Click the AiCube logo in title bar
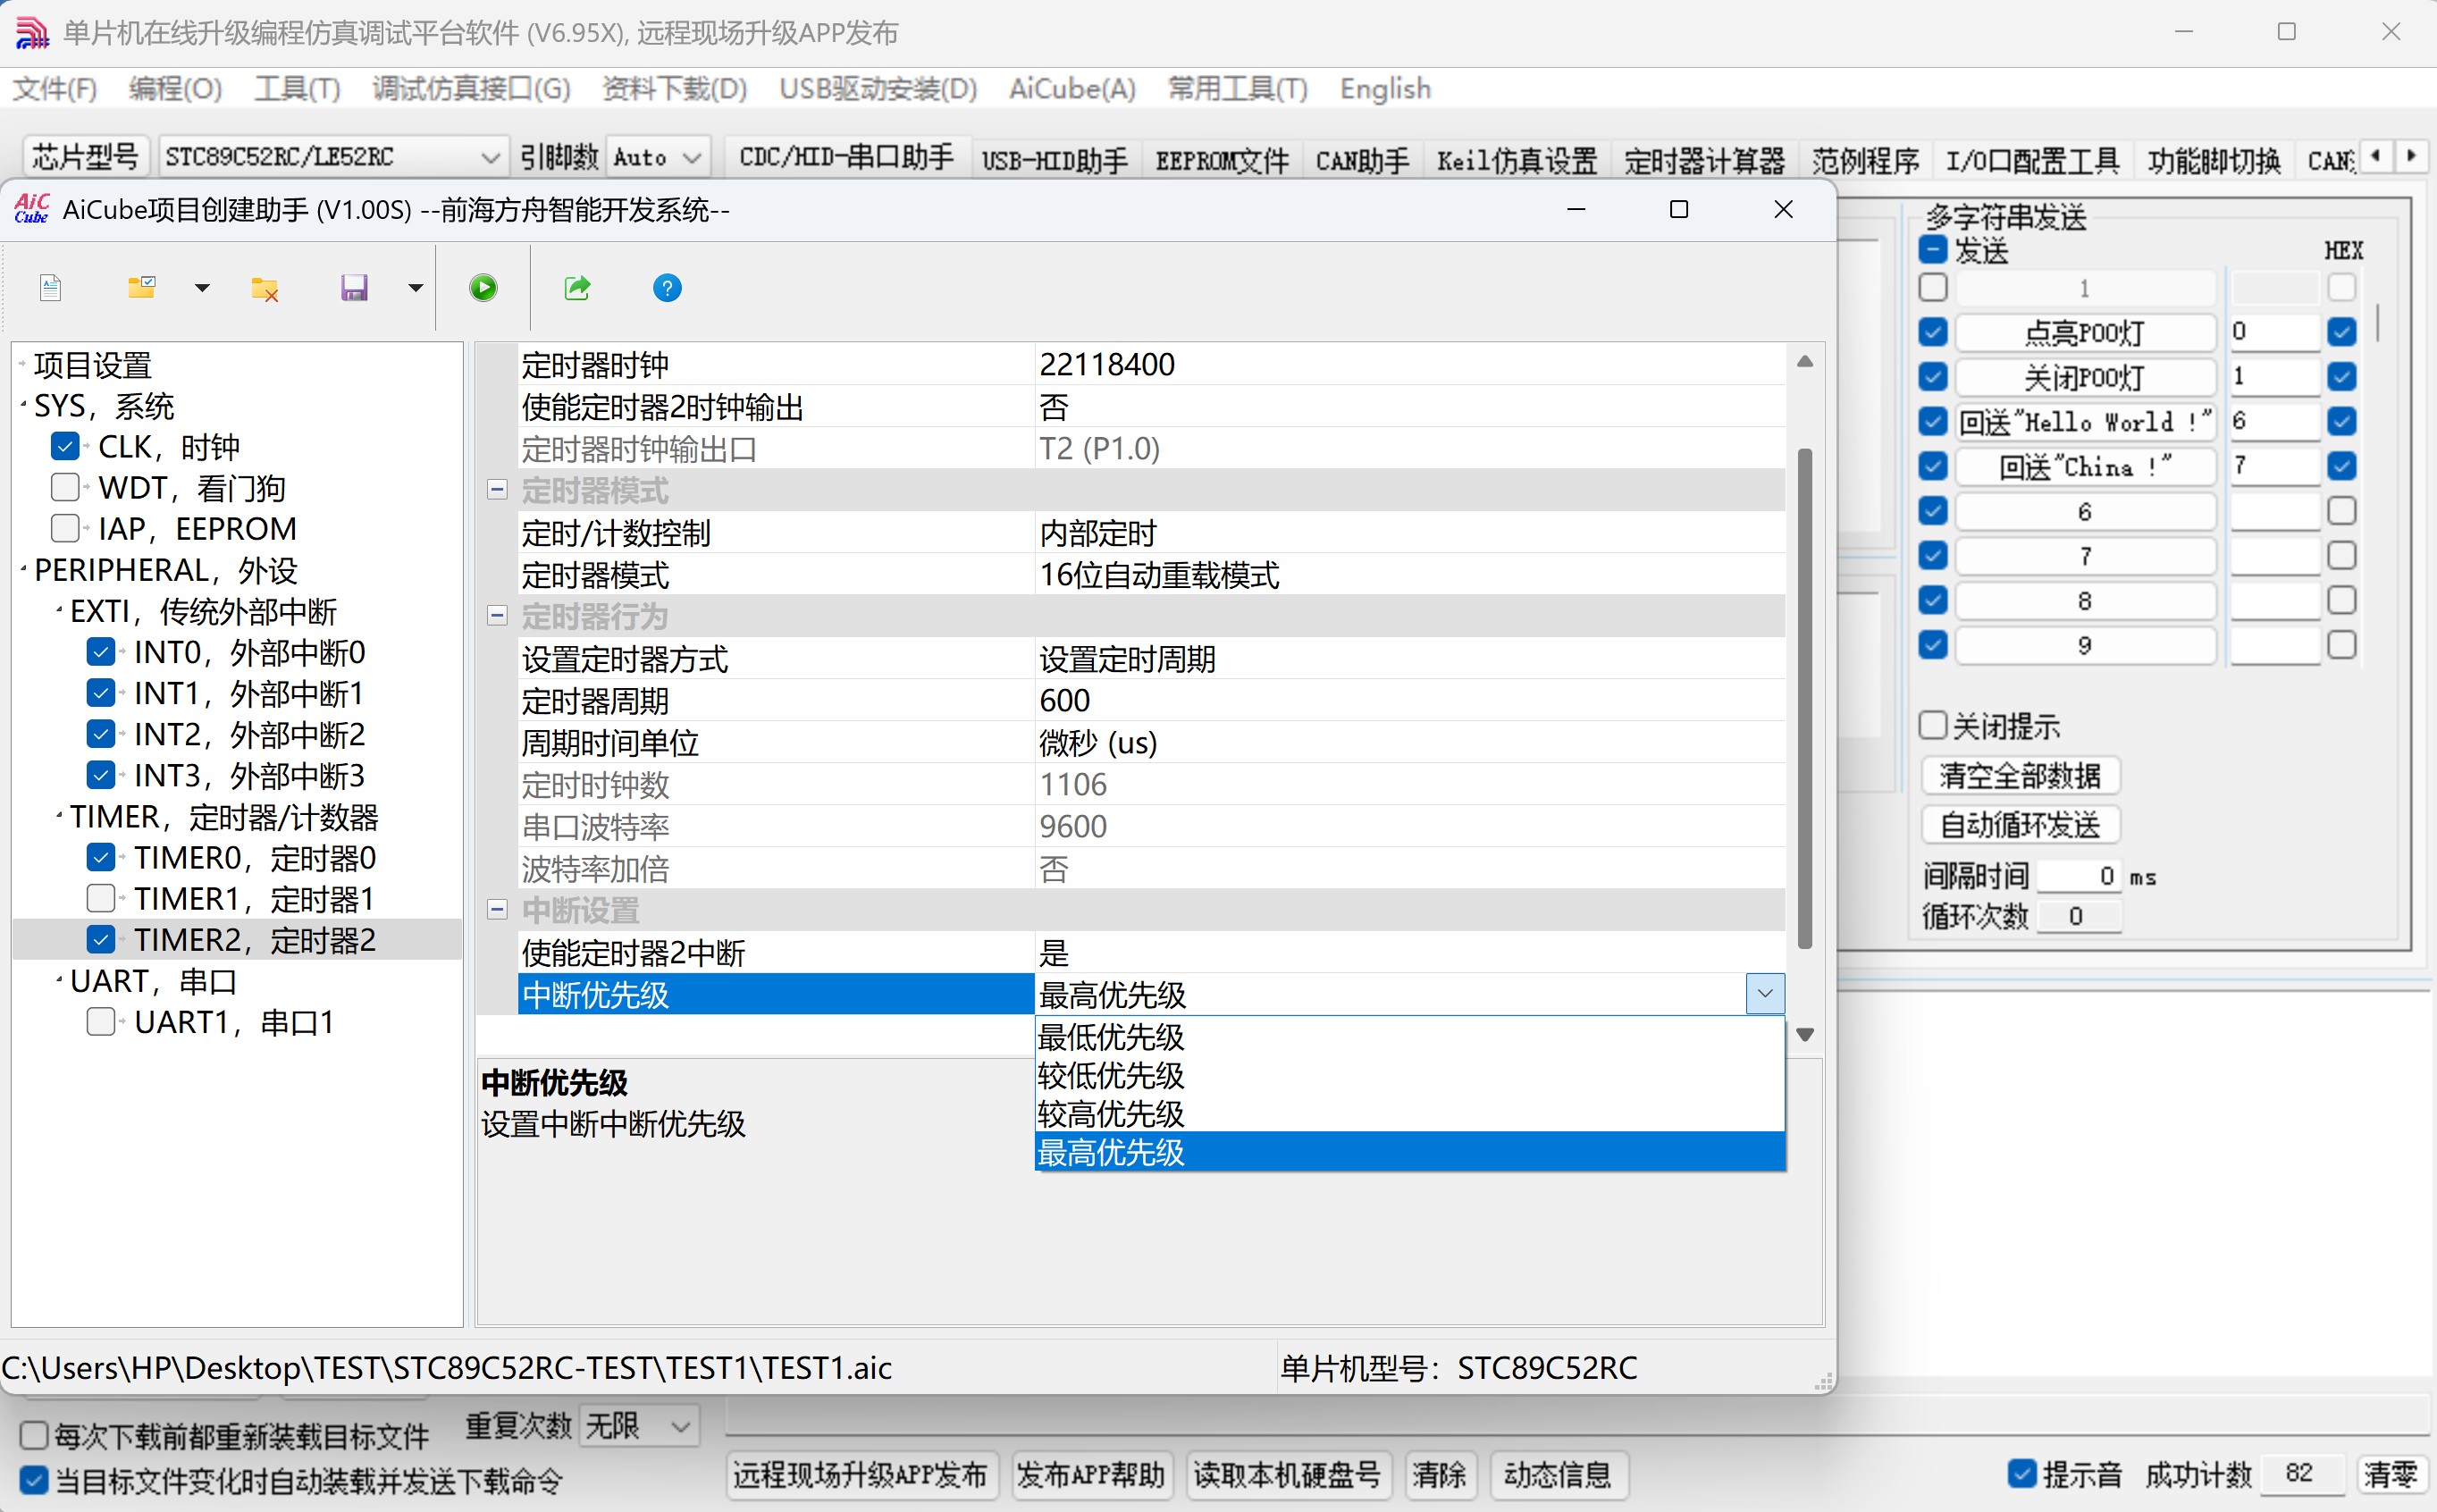 coord(31,209)
